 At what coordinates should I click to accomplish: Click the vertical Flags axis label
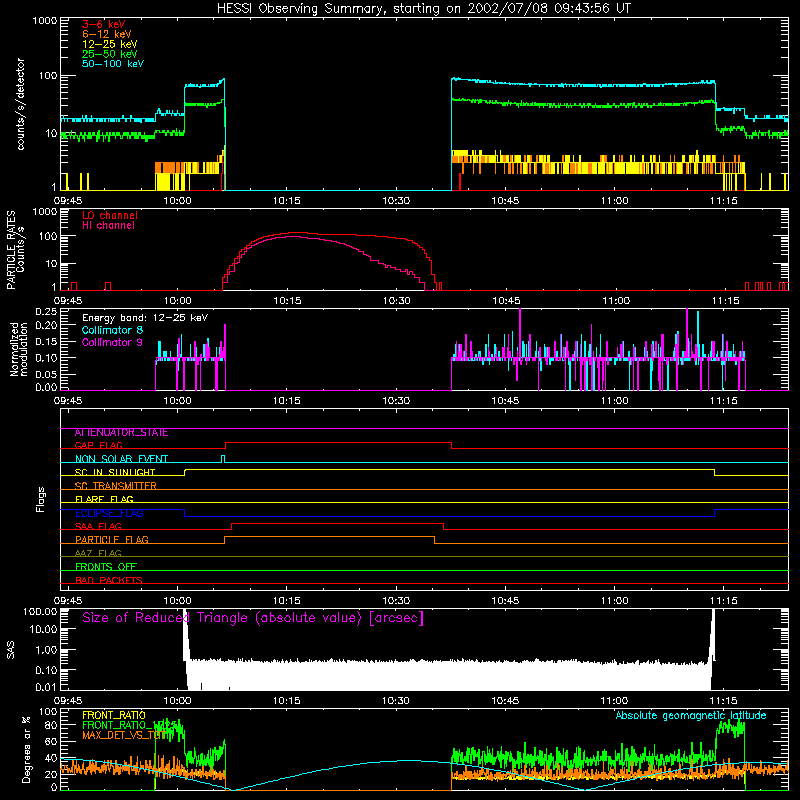click(40, 499)
